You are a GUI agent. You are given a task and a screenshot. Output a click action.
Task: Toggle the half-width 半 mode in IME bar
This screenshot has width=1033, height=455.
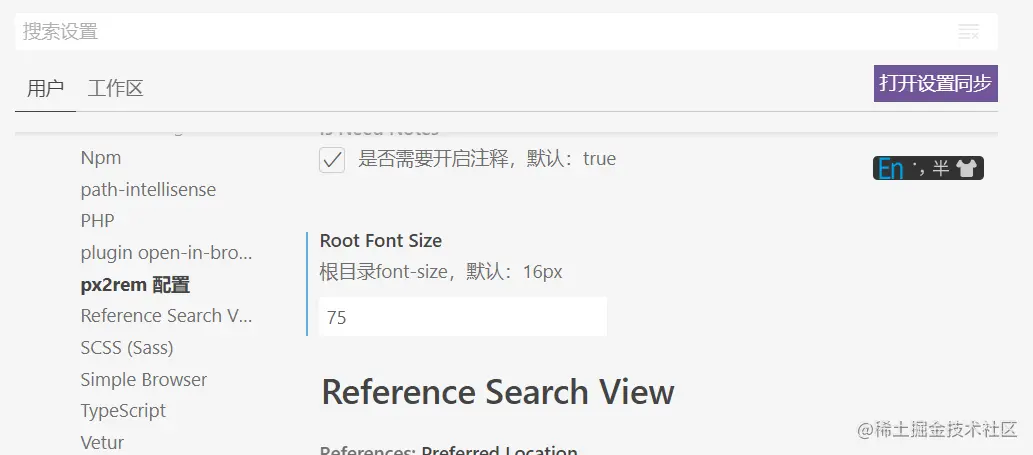pyautogui.click(x=940, y=169)
